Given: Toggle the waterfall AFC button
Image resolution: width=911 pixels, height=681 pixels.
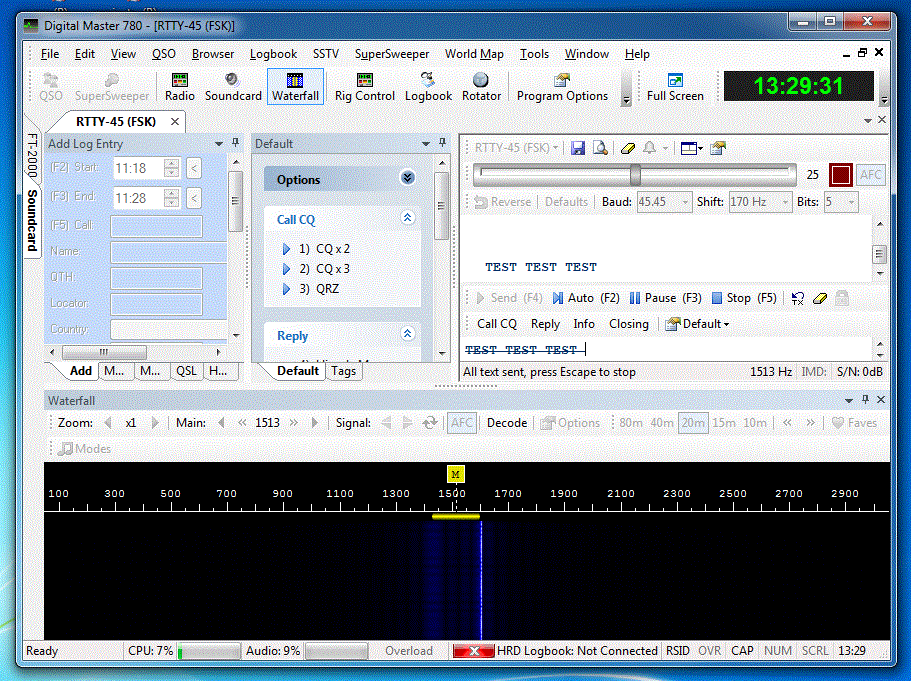Looking at the screenshot, I should coord(461,423).
